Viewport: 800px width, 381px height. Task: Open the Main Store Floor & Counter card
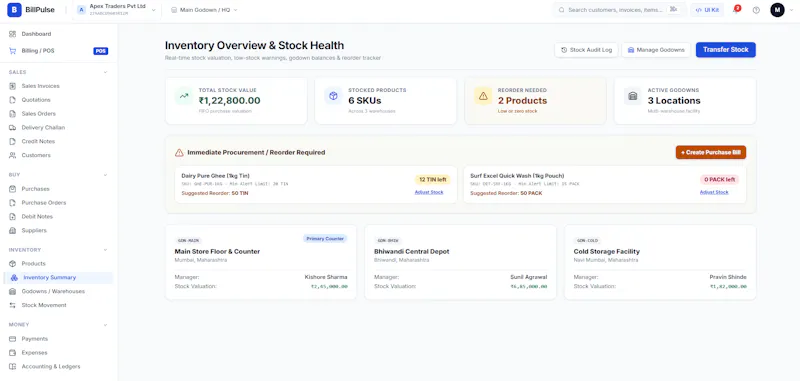point(261,262)
